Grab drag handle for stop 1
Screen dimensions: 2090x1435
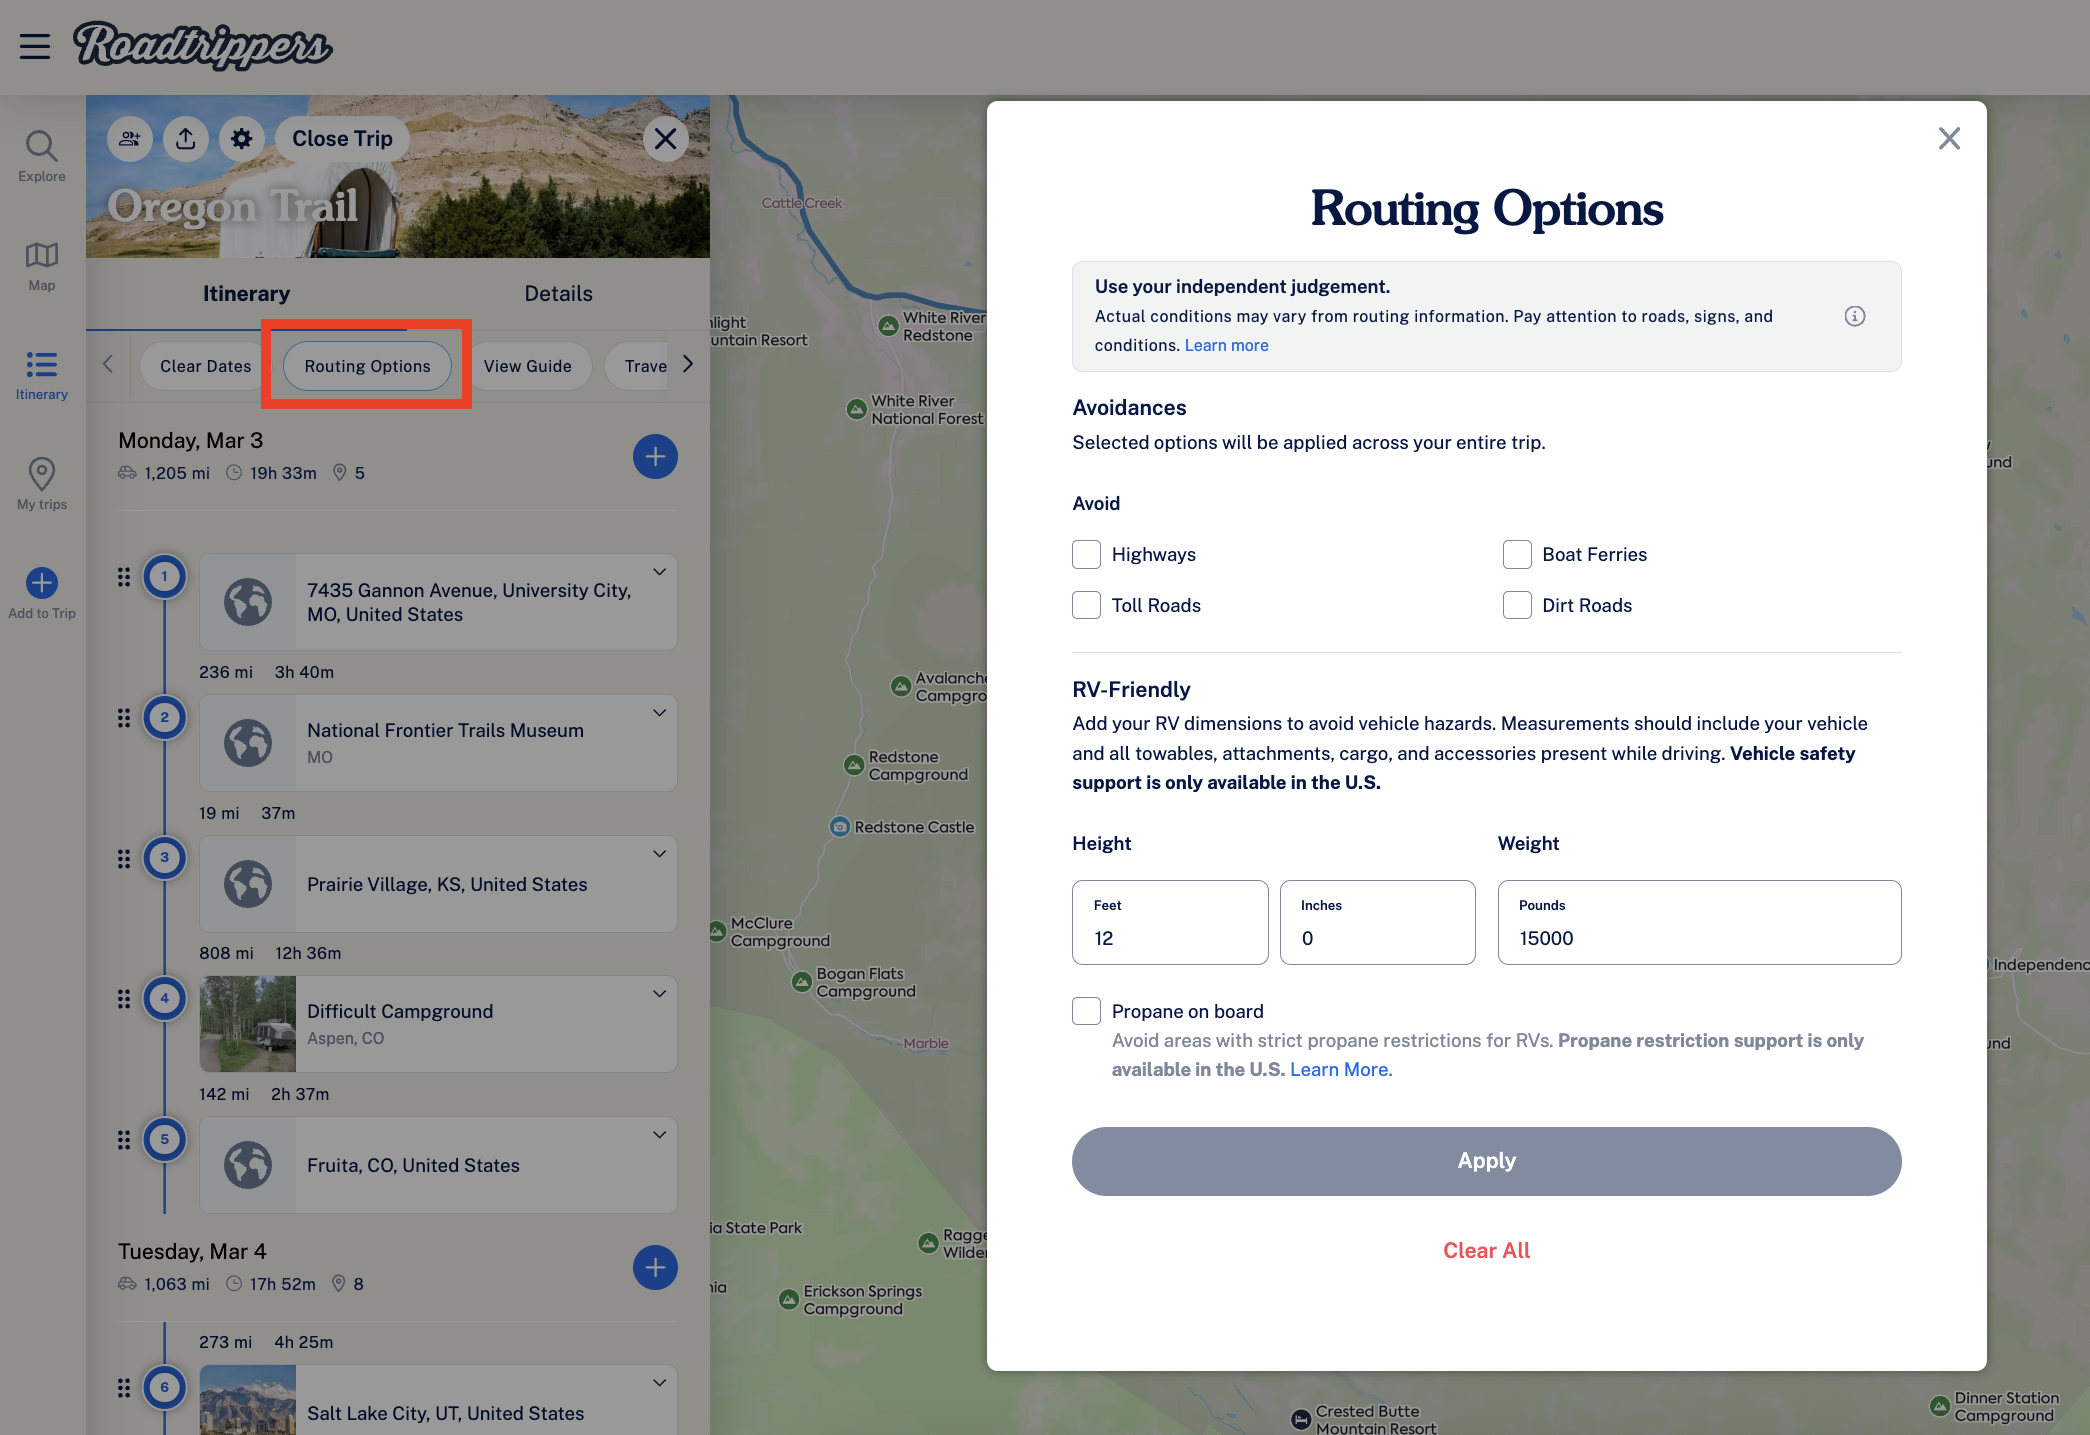pos(124,577)
